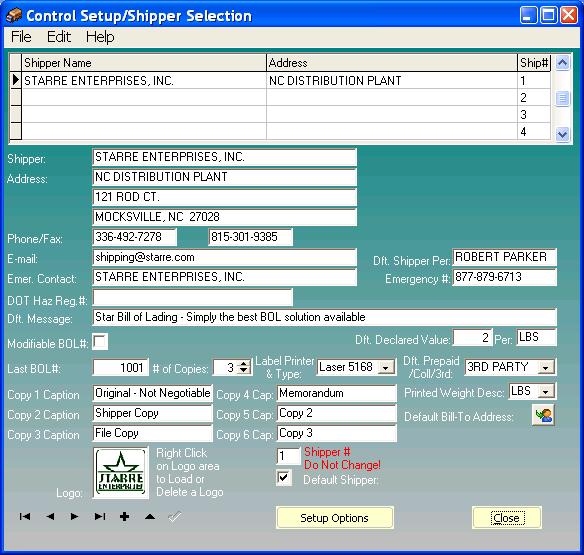The image size is (584, 555).
Task: Click the phone field 336-492-7278
Action: pos(134,237)
